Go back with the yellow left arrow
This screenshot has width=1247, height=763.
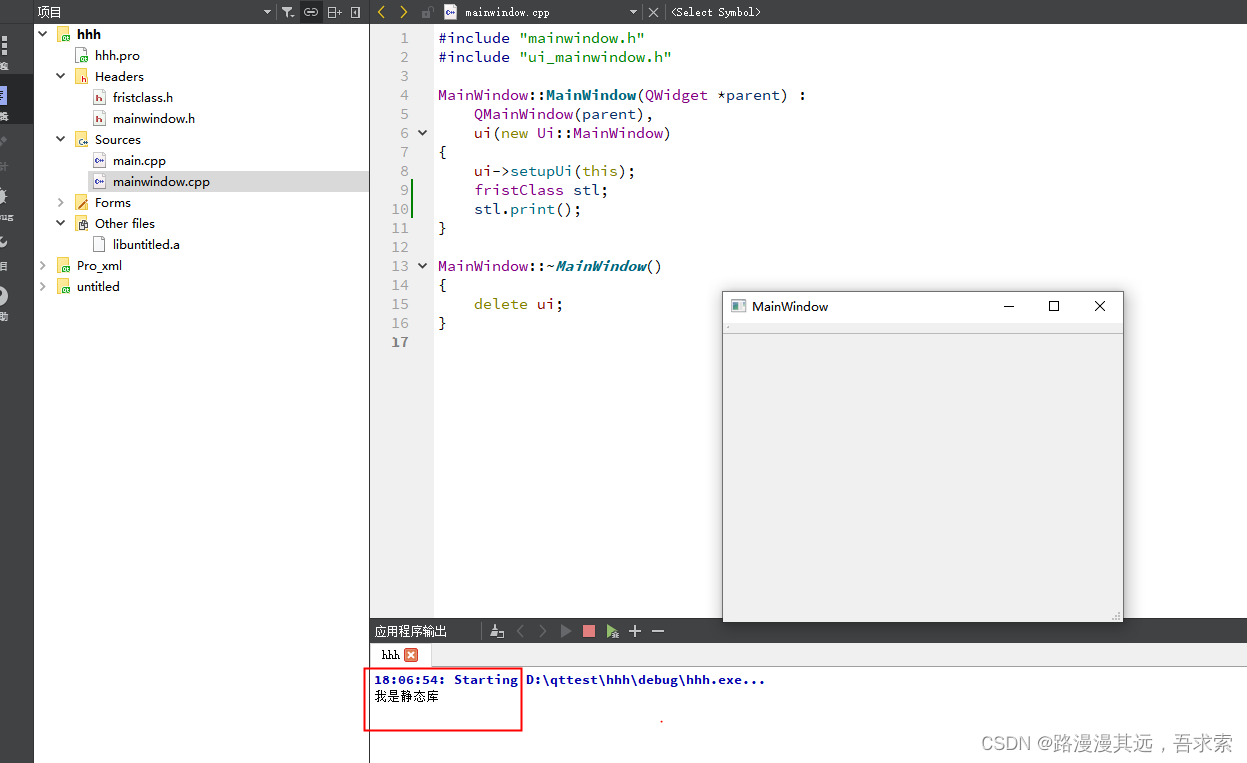click(381, 12)
